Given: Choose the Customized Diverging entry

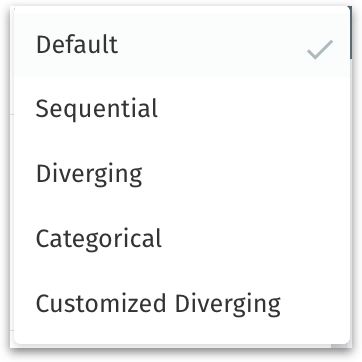Looking at the screenshot, I should coord(182,303).
